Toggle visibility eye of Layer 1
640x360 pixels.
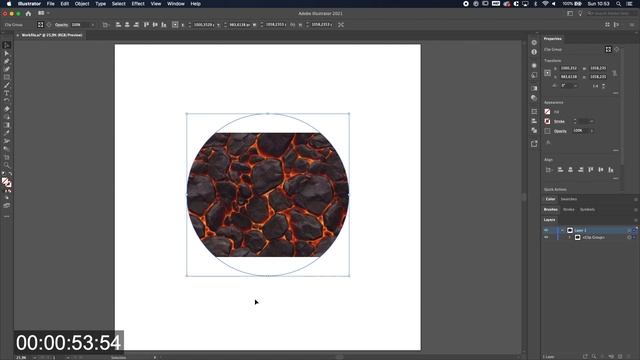[547, 230]
